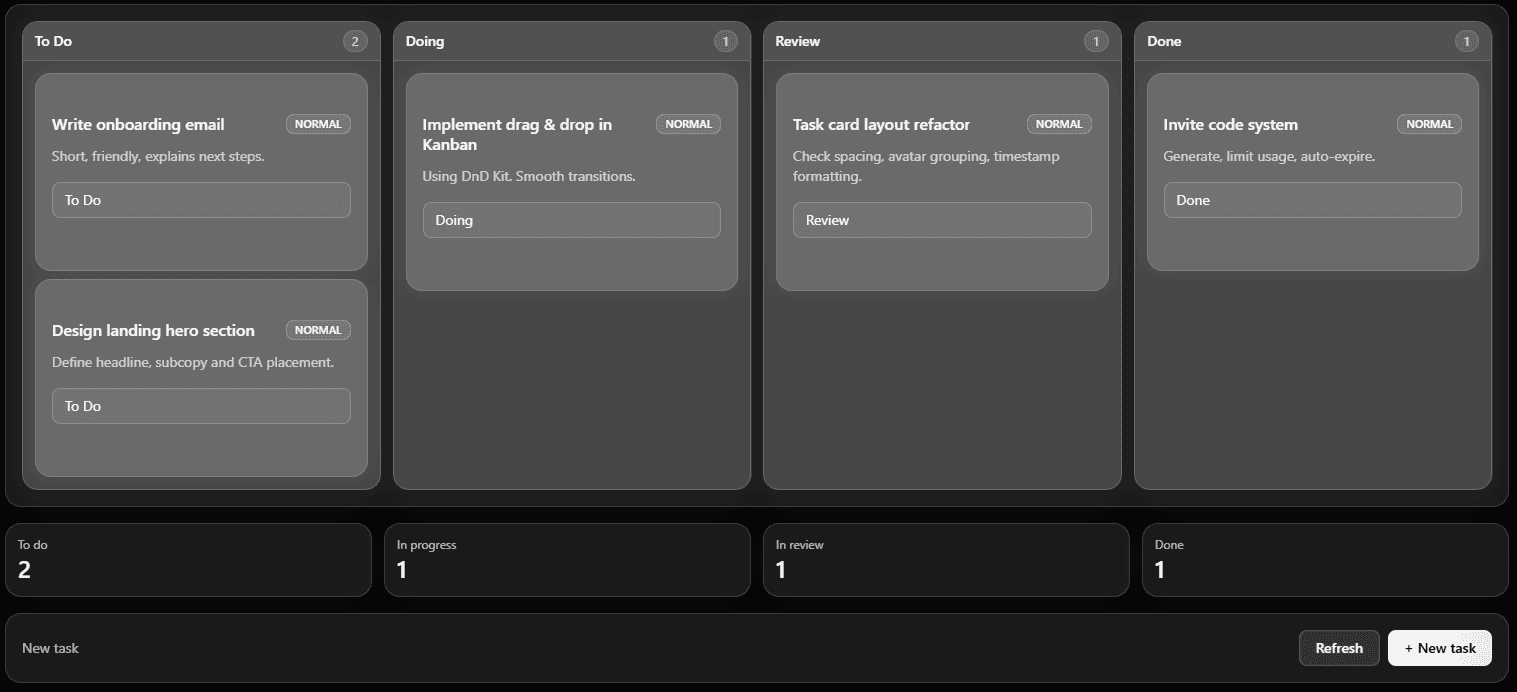Click the count badge on the Review column
1517x692 pixels.
click(x=1095, y=41)
